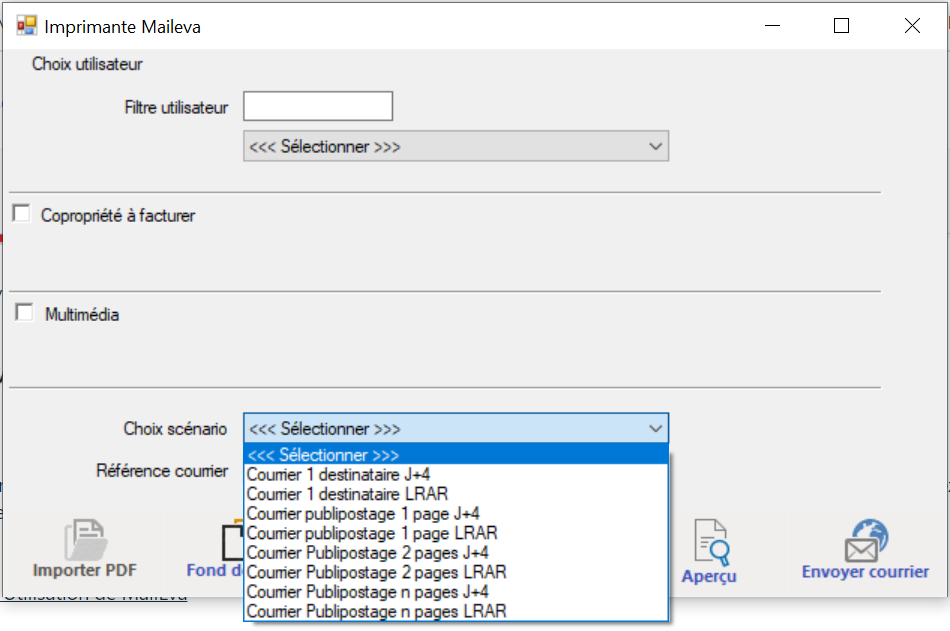
Task: Click the Aperçu label
Action: (x=709, y=576)
